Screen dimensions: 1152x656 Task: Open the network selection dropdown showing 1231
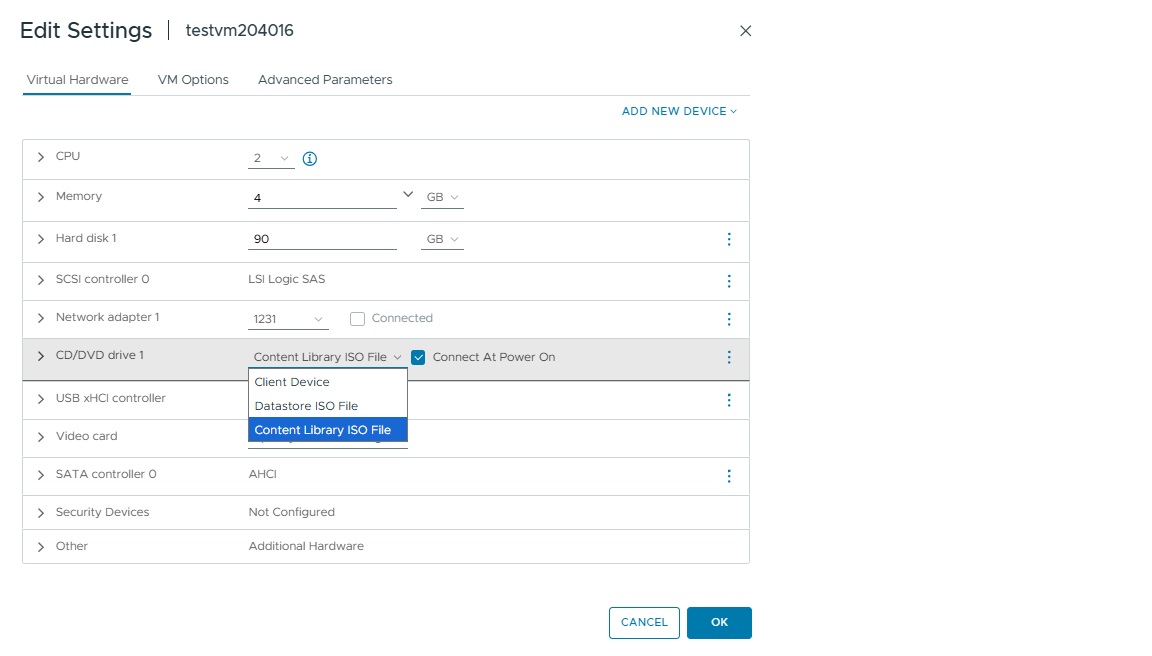(x=287, y=318)
